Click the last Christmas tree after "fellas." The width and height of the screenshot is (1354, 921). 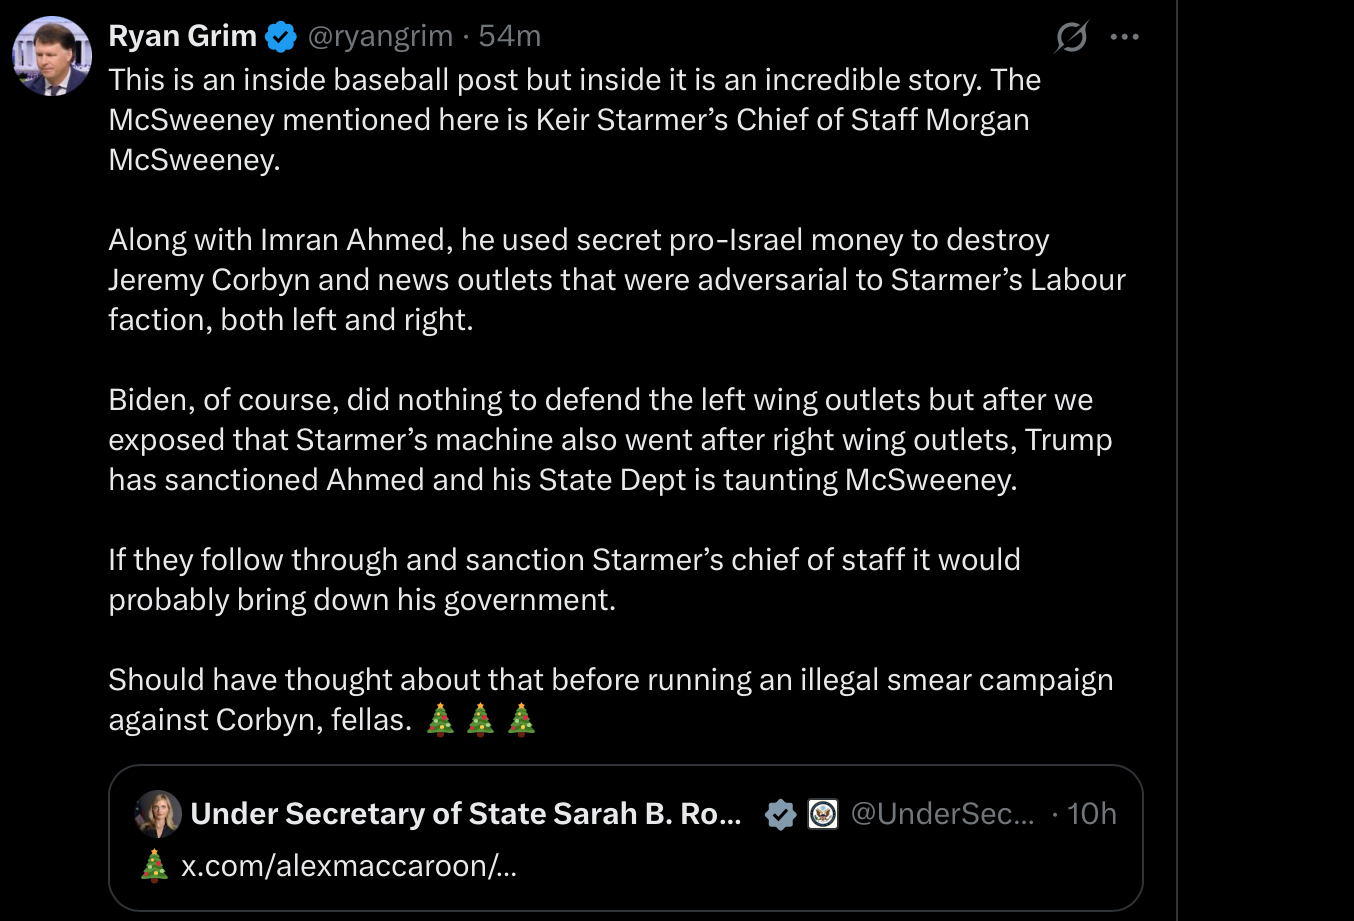click(x=521, y=720)
